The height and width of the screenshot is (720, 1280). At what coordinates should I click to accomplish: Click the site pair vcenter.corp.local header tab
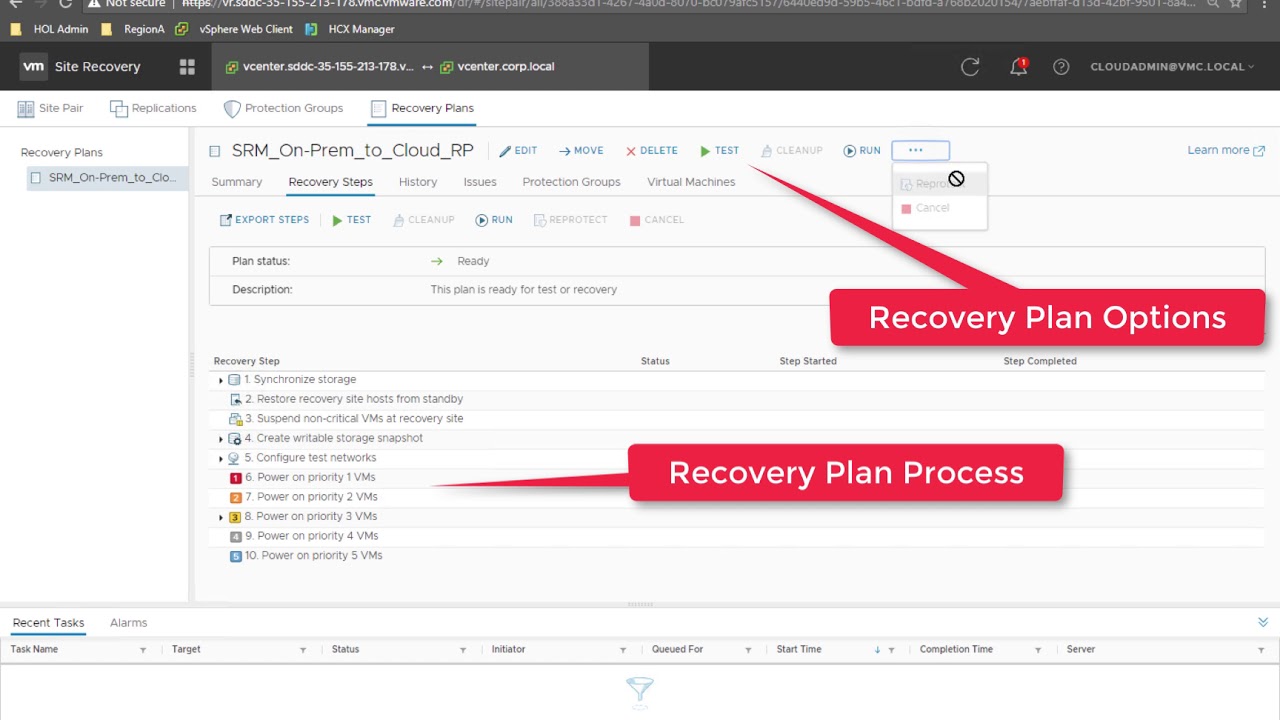[497, 67]
